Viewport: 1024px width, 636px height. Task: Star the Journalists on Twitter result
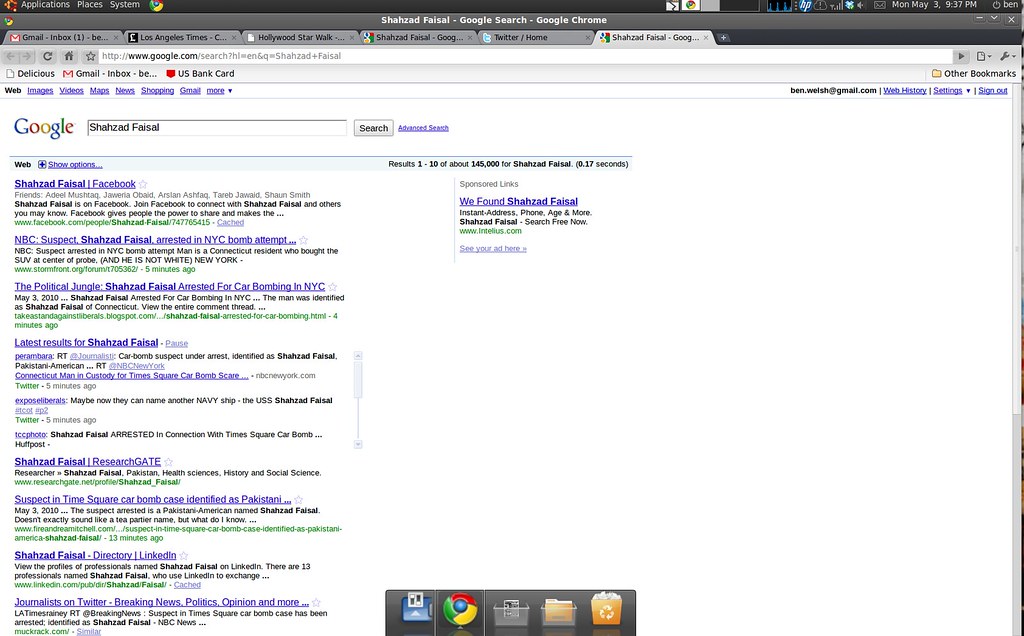[x=316, y=603]
